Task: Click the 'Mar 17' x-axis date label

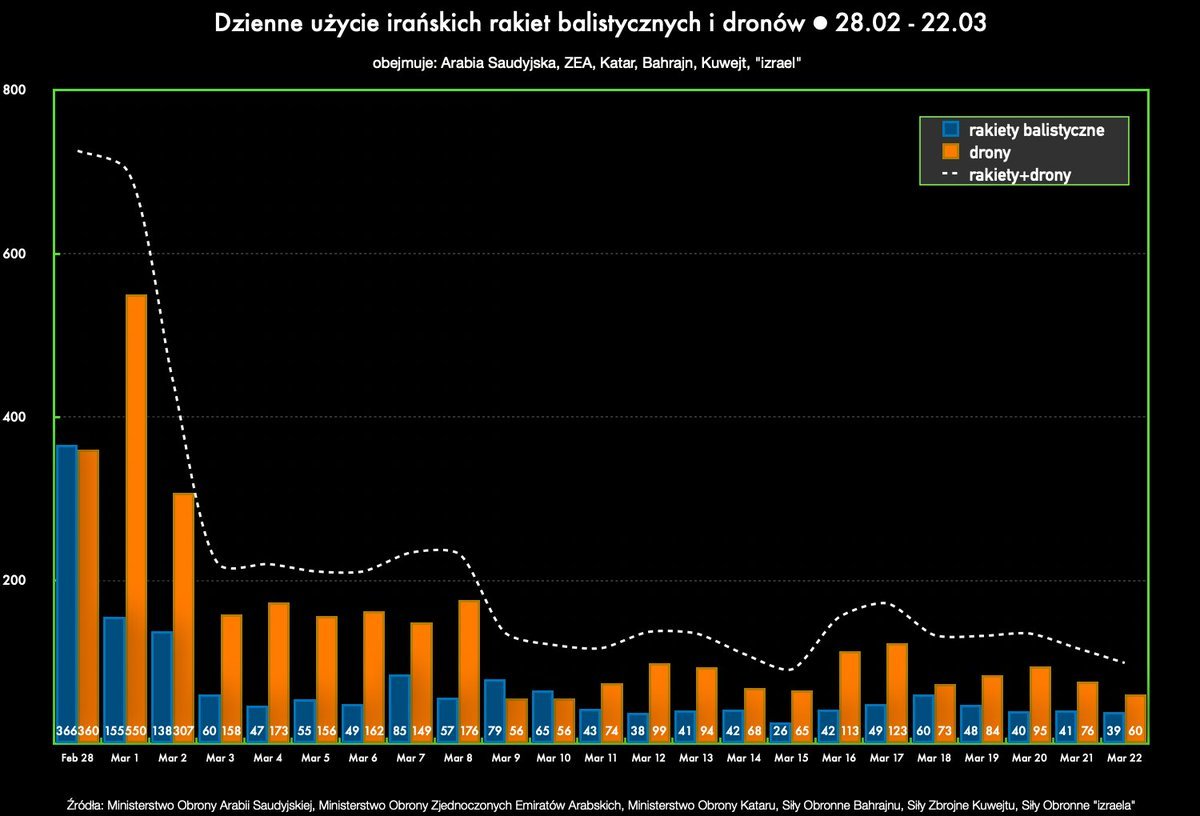Action: click(x=887, y=759)
